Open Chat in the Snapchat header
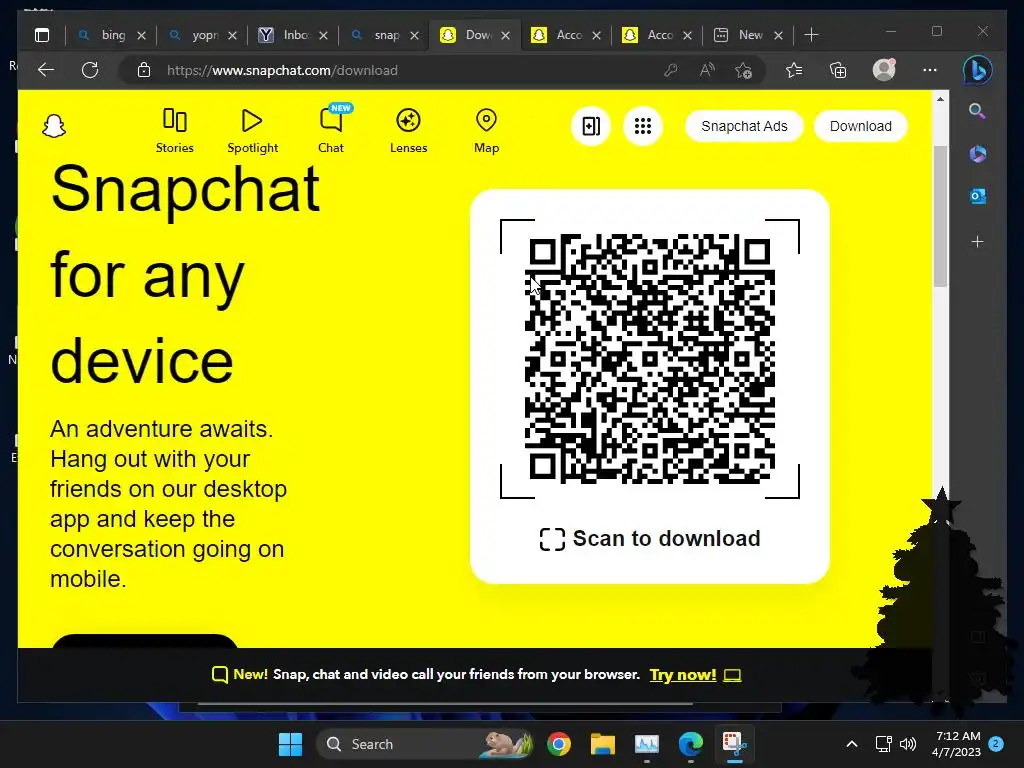Image resolution: width=1024 pixels, height=768 pixels. pos(331,131)
